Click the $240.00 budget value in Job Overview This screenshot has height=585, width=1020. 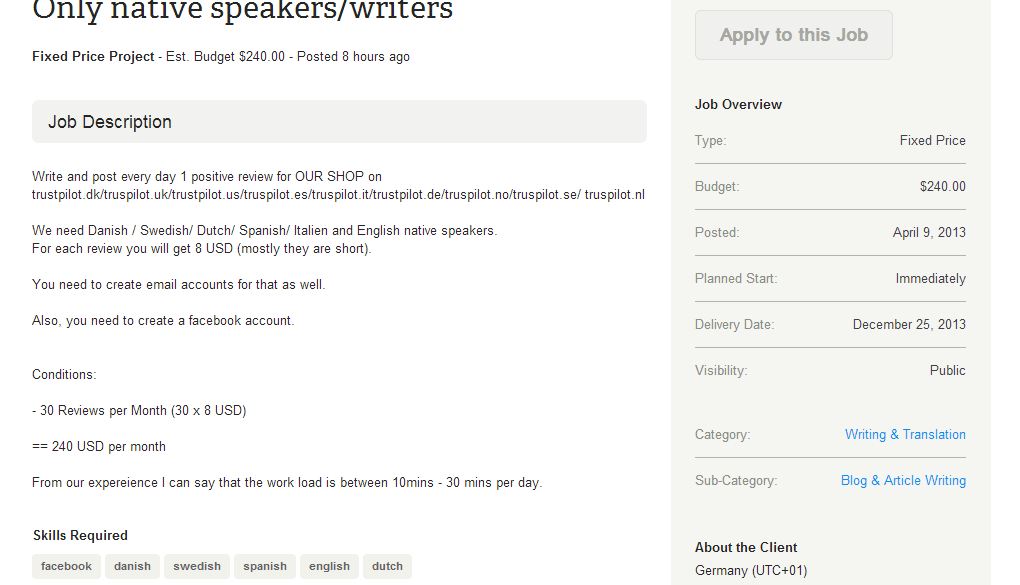[942, 186]
